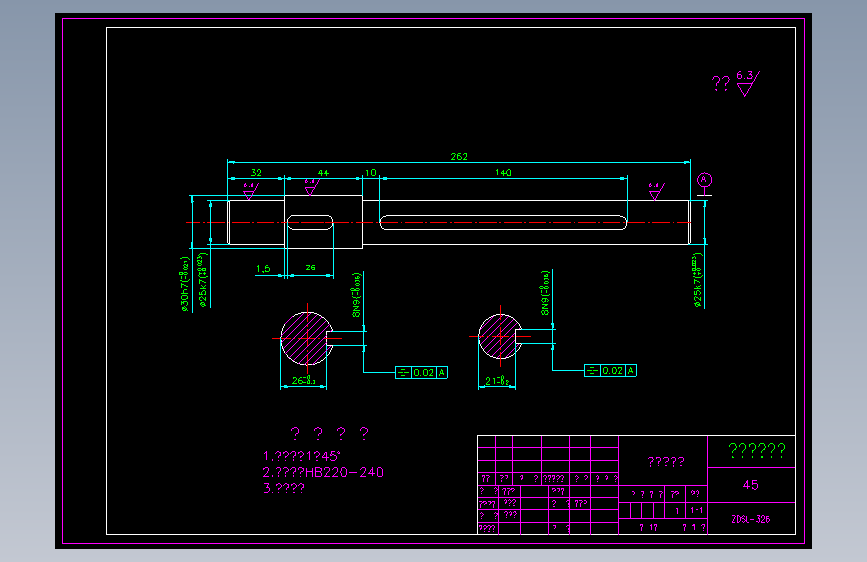Select the ø25k7 label at right shaft end
The image size is (867, 562).
click(x=698, y=280)
